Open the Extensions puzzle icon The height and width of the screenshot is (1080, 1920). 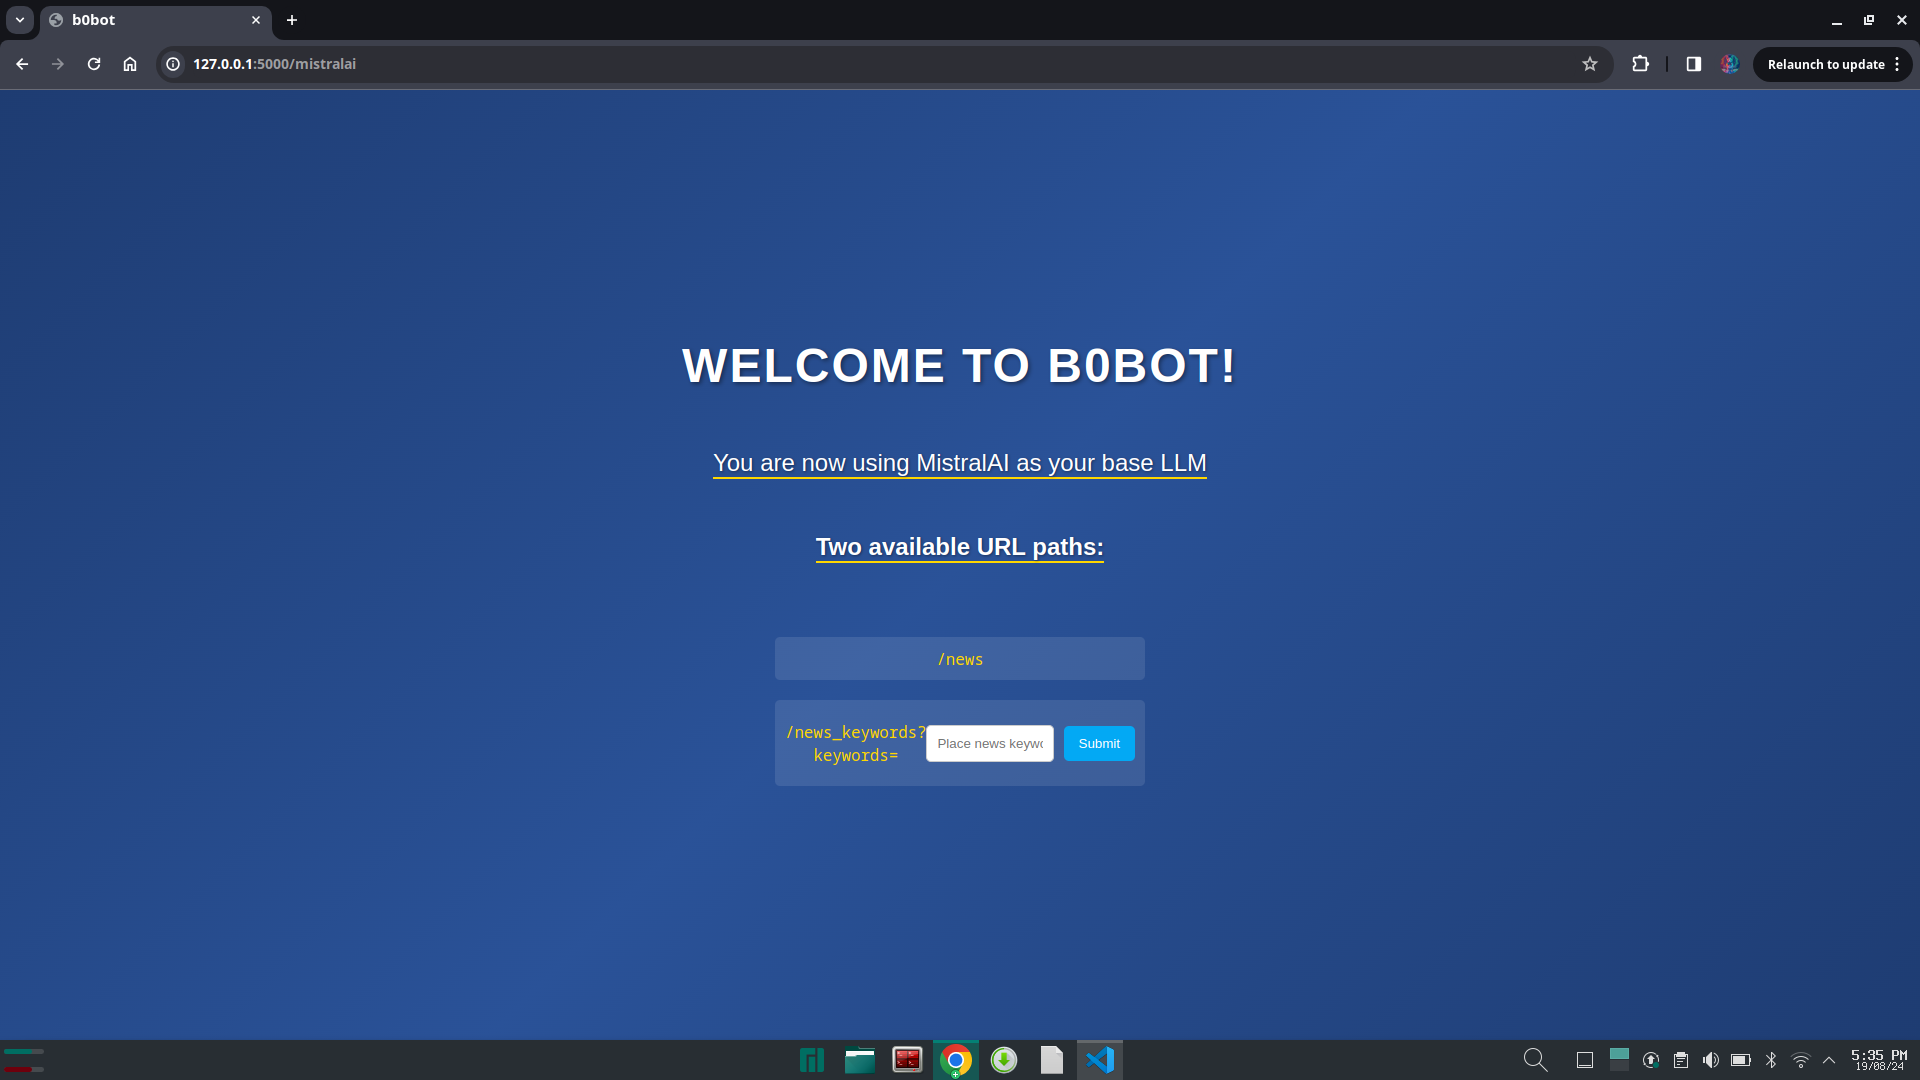tap(1640, 64)
